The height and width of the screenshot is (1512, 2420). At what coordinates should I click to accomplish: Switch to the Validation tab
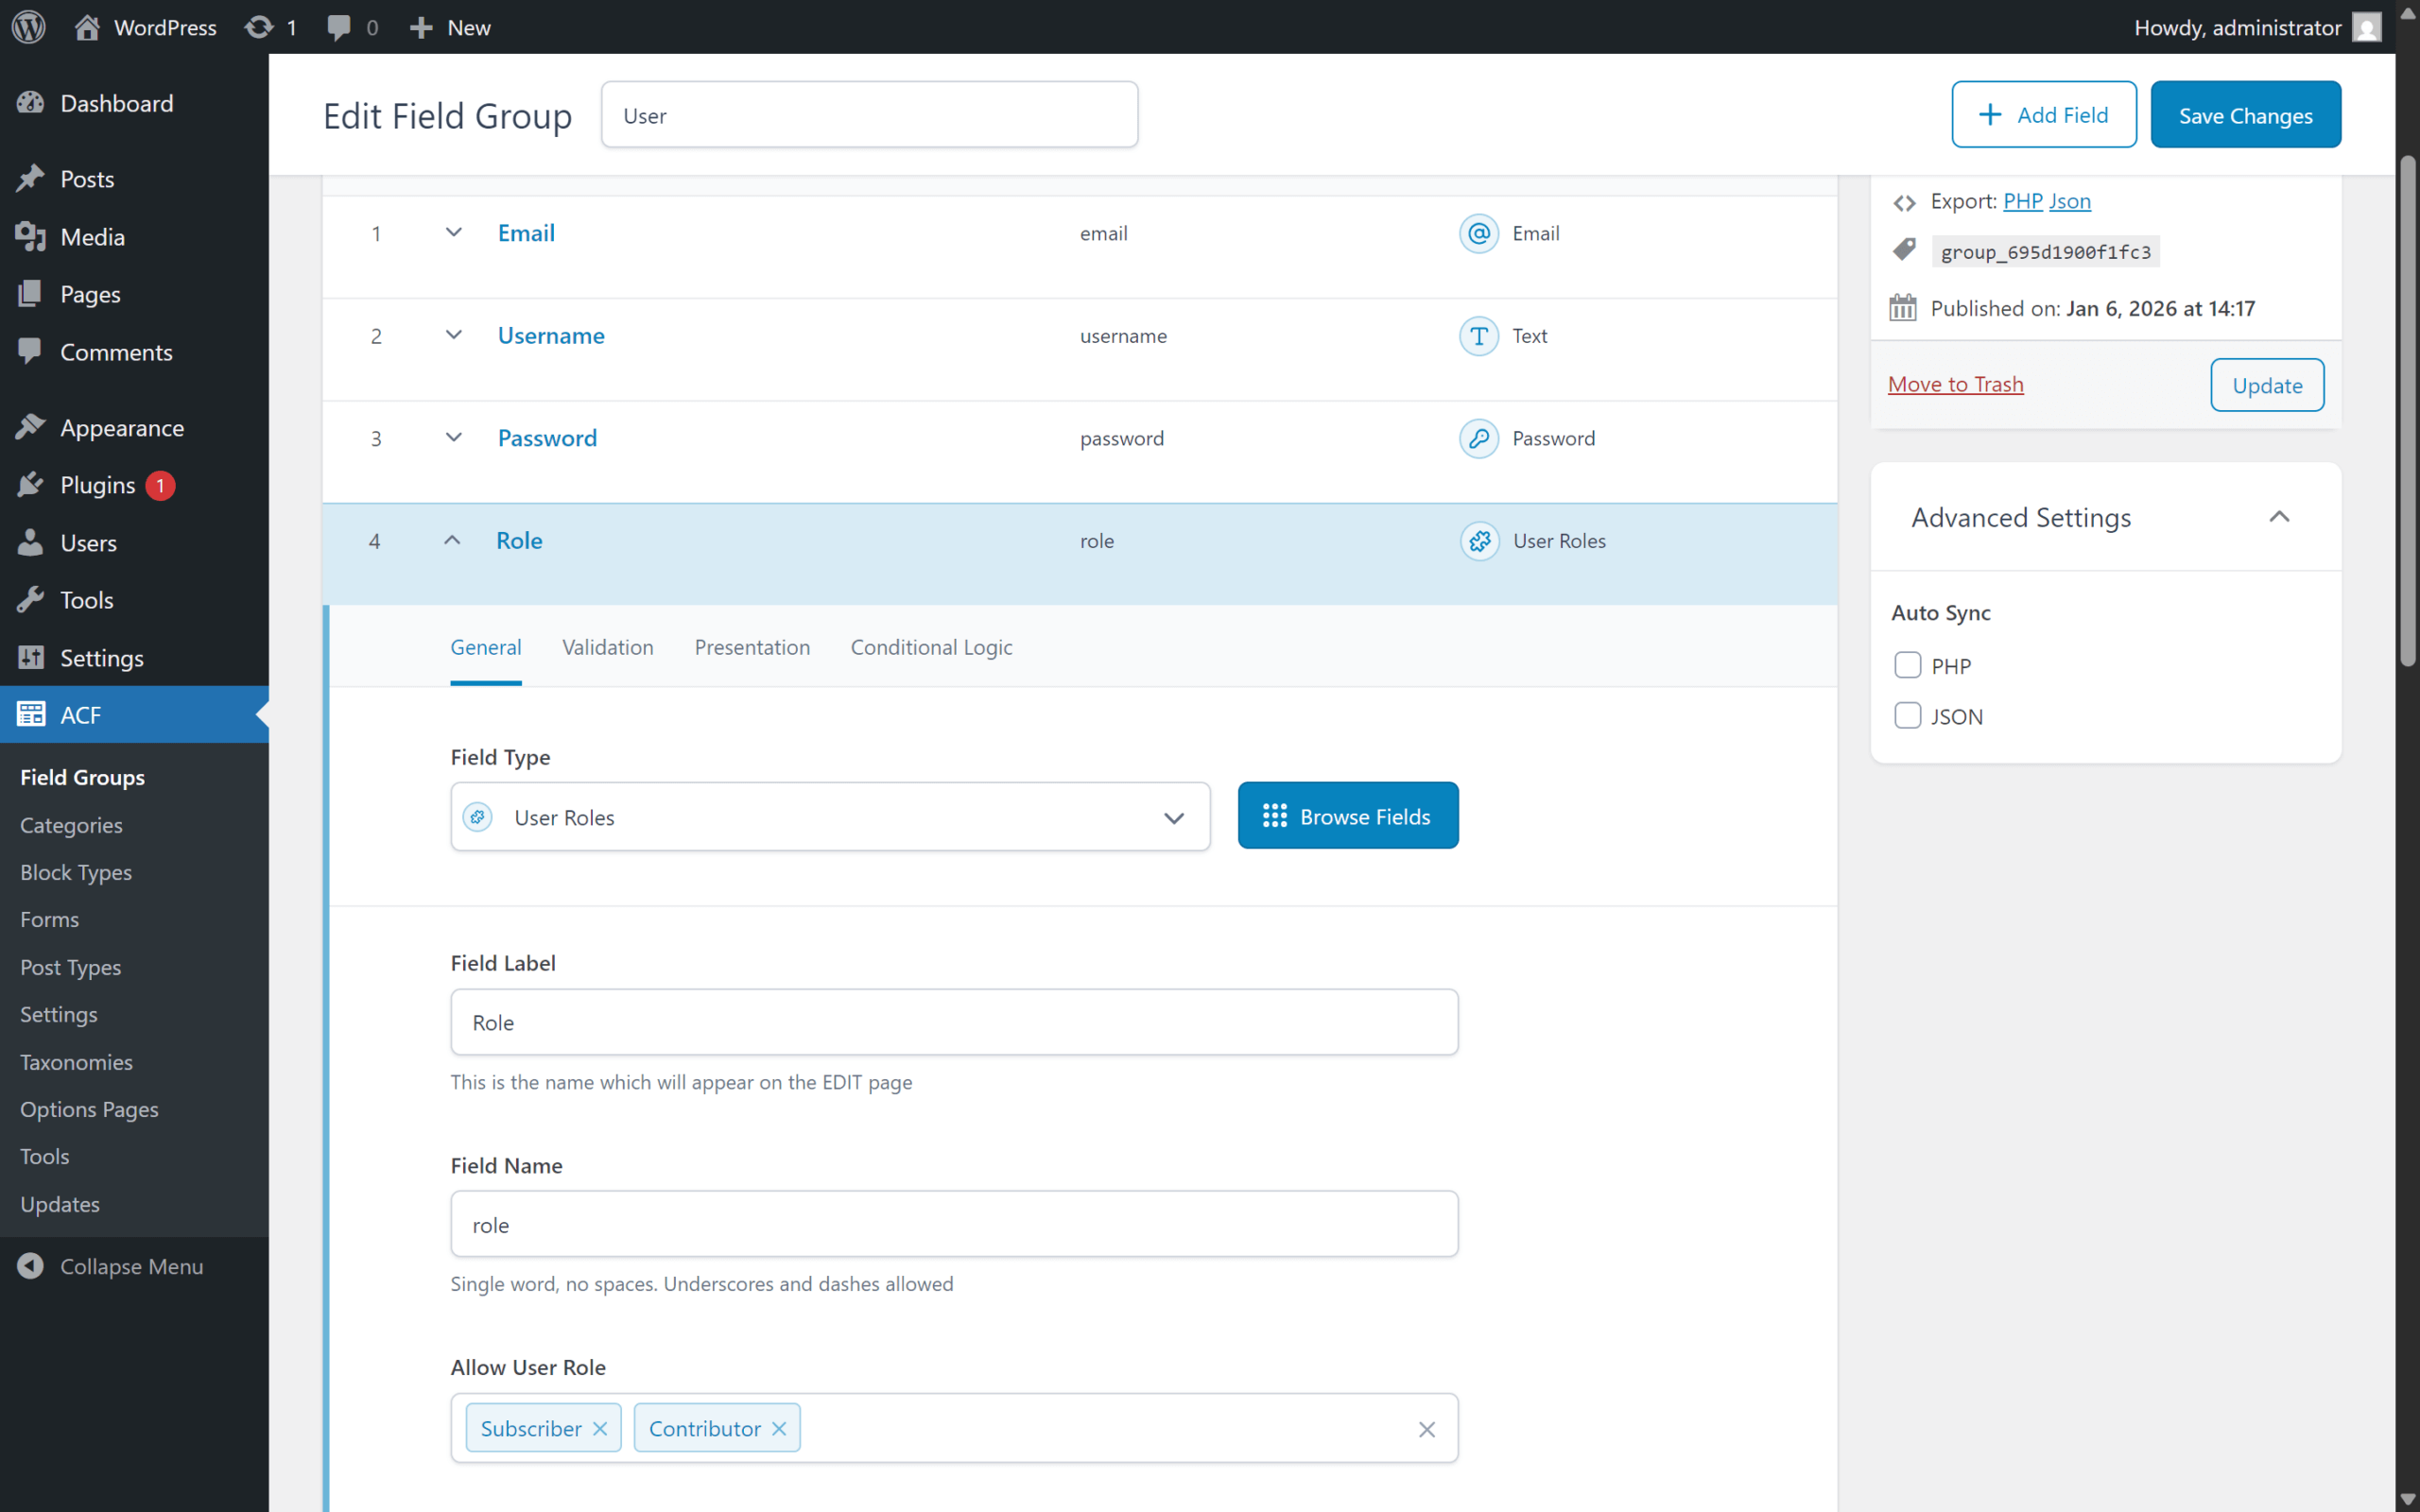coord(608,647)
